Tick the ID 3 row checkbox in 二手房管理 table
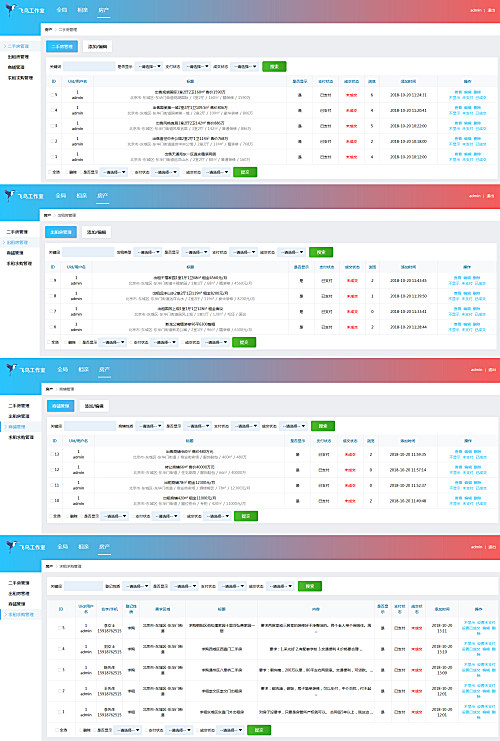This screenshot has width=500, height=741. coord(52,126)
